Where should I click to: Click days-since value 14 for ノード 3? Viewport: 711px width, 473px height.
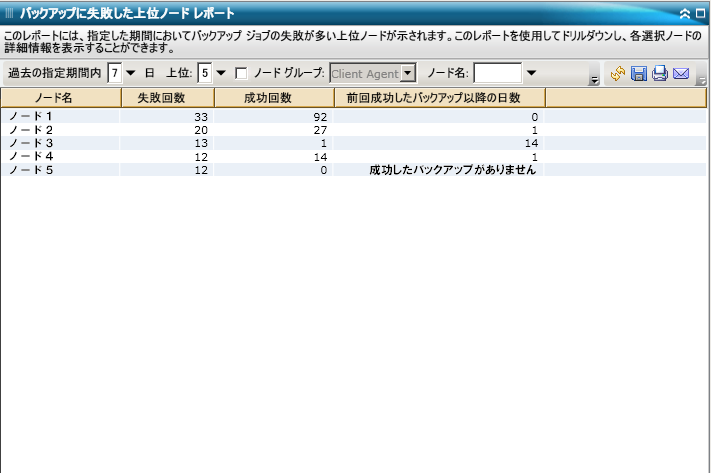pos(531,143)
